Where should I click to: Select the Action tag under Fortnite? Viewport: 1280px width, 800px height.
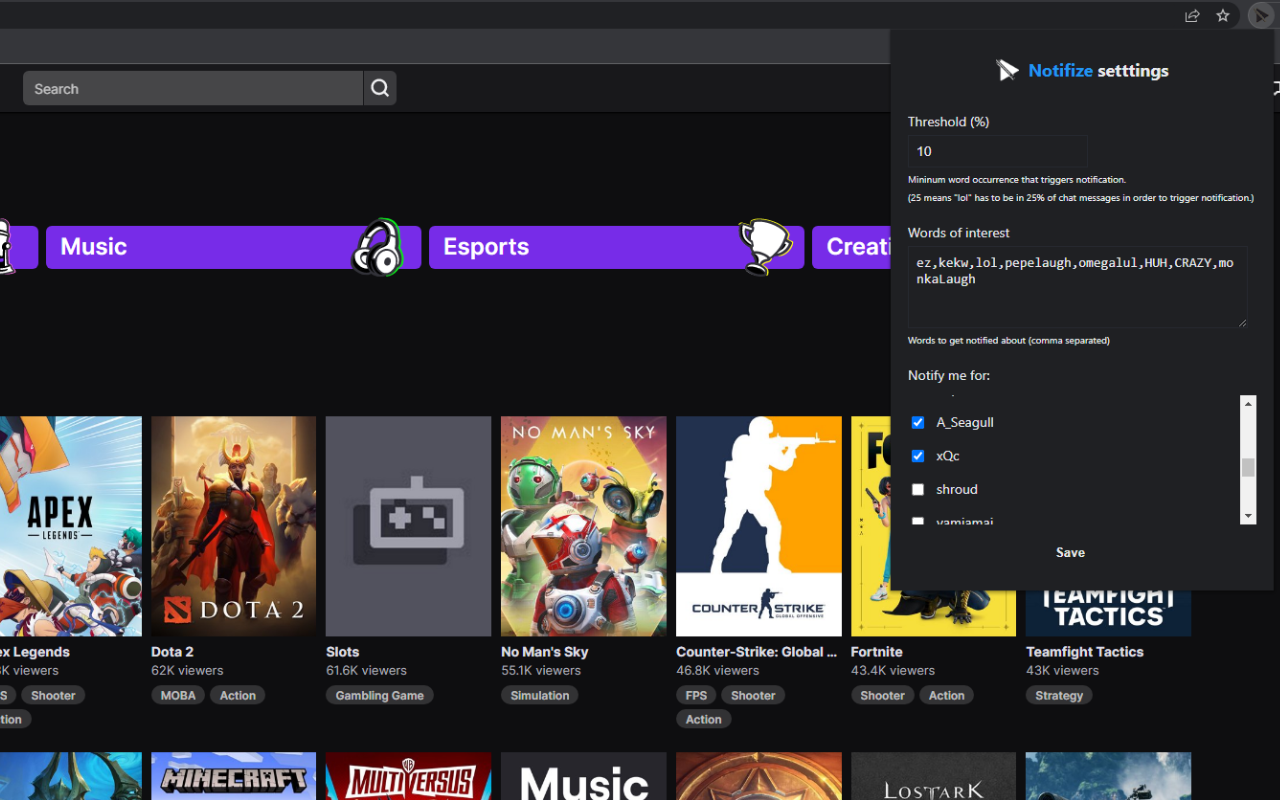point(947,695)
